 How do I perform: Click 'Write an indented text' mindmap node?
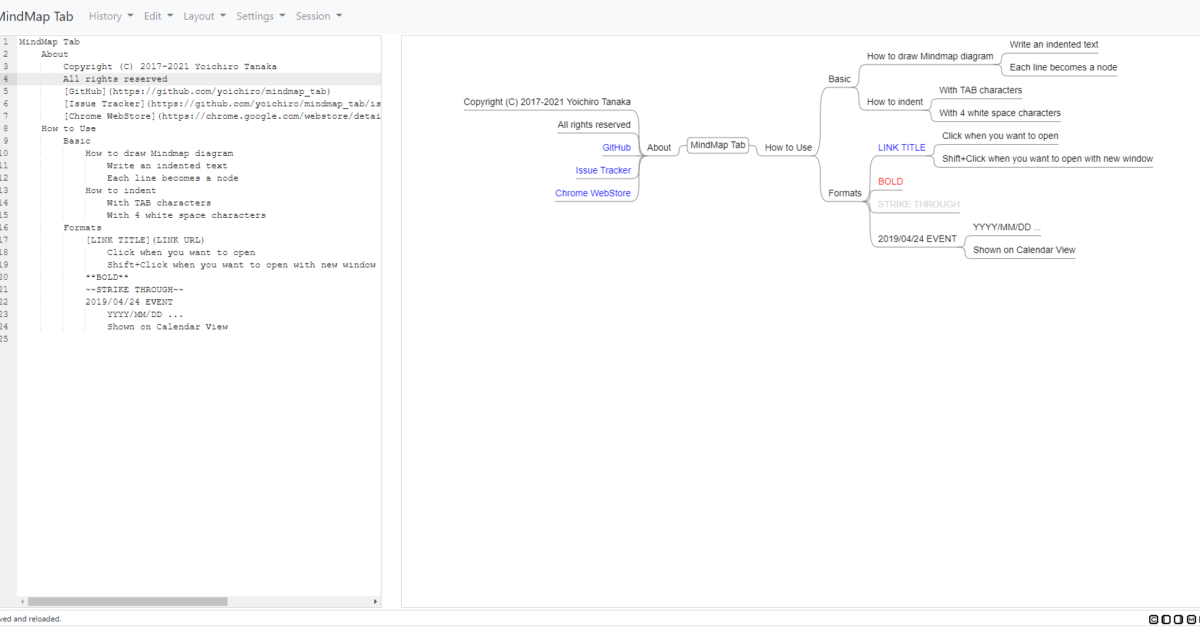[x=1054, y=44]
